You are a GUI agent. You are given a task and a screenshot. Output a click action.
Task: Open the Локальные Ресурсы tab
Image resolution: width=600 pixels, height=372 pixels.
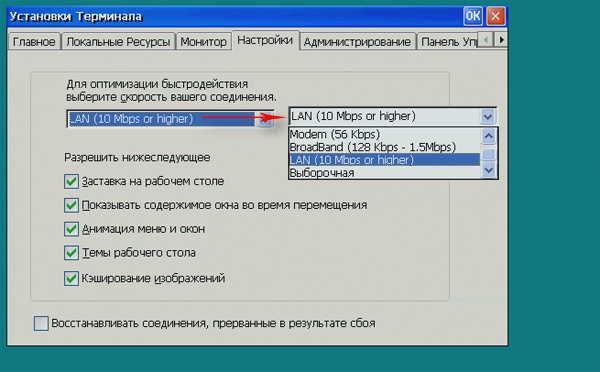118,41
